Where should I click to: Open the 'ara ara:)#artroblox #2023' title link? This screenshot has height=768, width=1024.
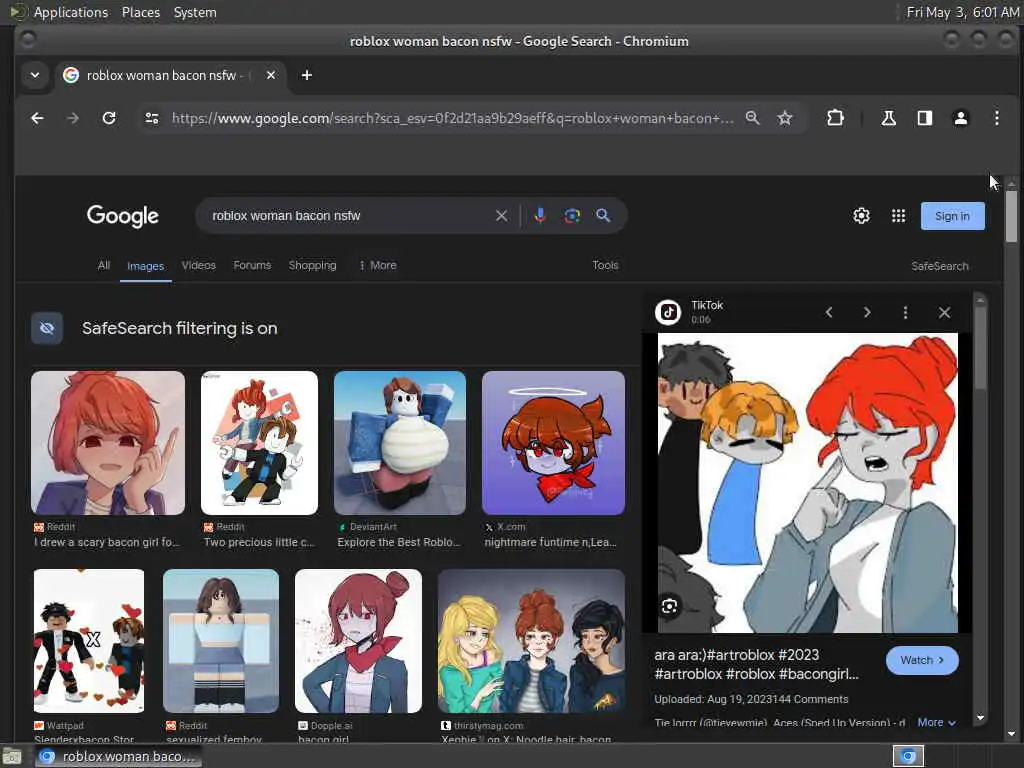tap(756, 664)
